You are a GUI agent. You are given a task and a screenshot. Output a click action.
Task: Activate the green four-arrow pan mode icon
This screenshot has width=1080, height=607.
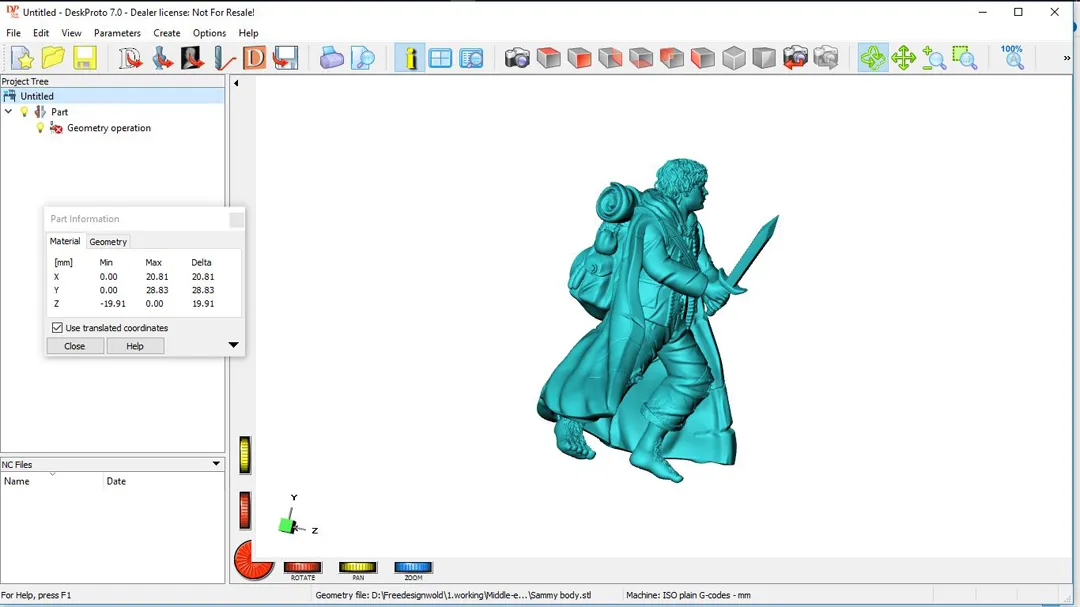coord(903,58)
